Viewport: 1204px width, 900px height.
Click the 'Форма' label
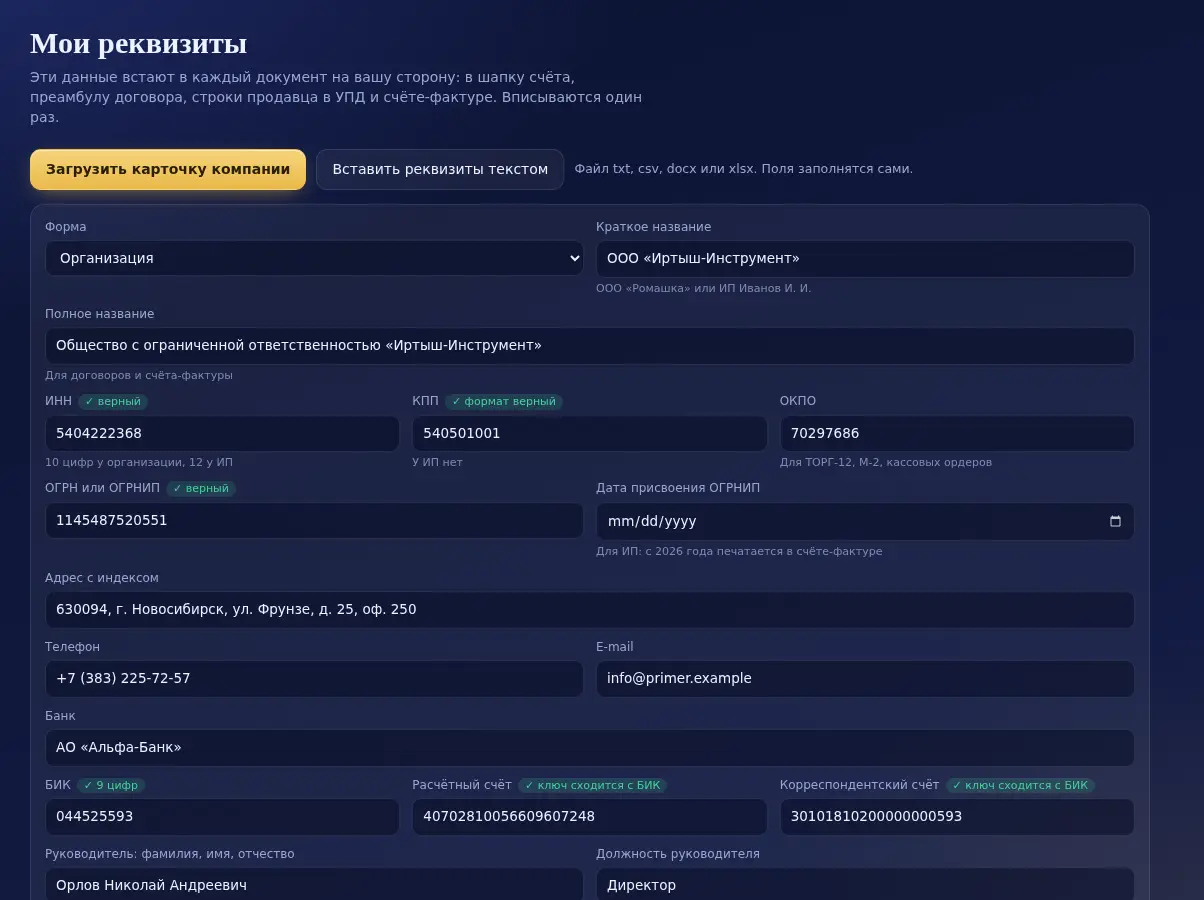click(66, 227)
